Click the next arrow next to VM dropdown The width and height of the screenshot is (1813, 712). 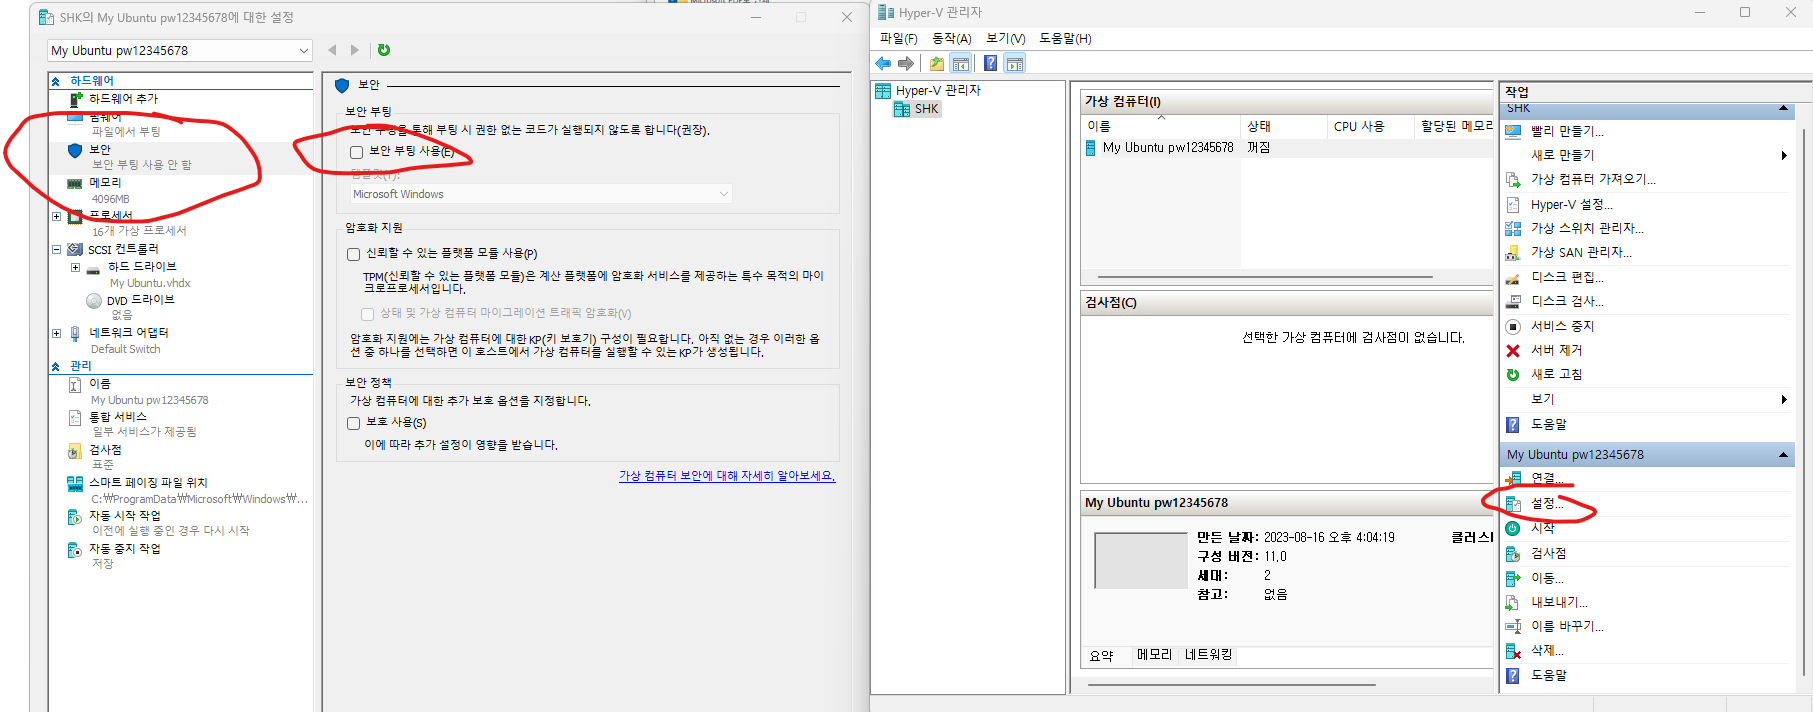[x=354, y=50]
